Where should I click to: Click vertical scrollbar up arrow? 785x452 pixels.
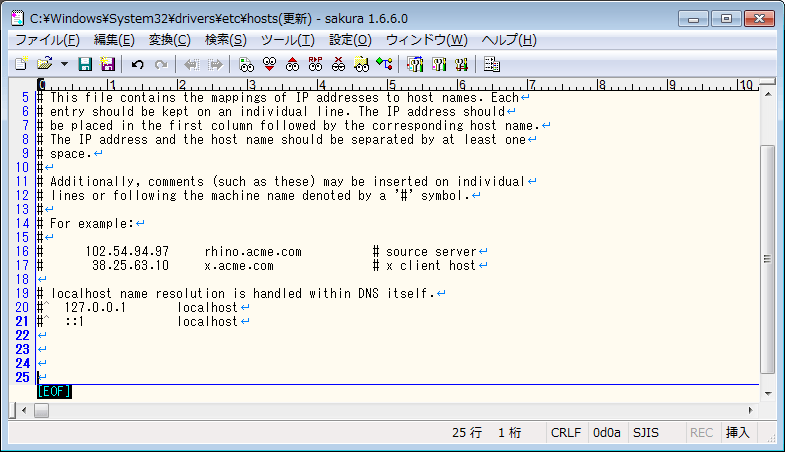pyautogui.click(x=768, y=94)
